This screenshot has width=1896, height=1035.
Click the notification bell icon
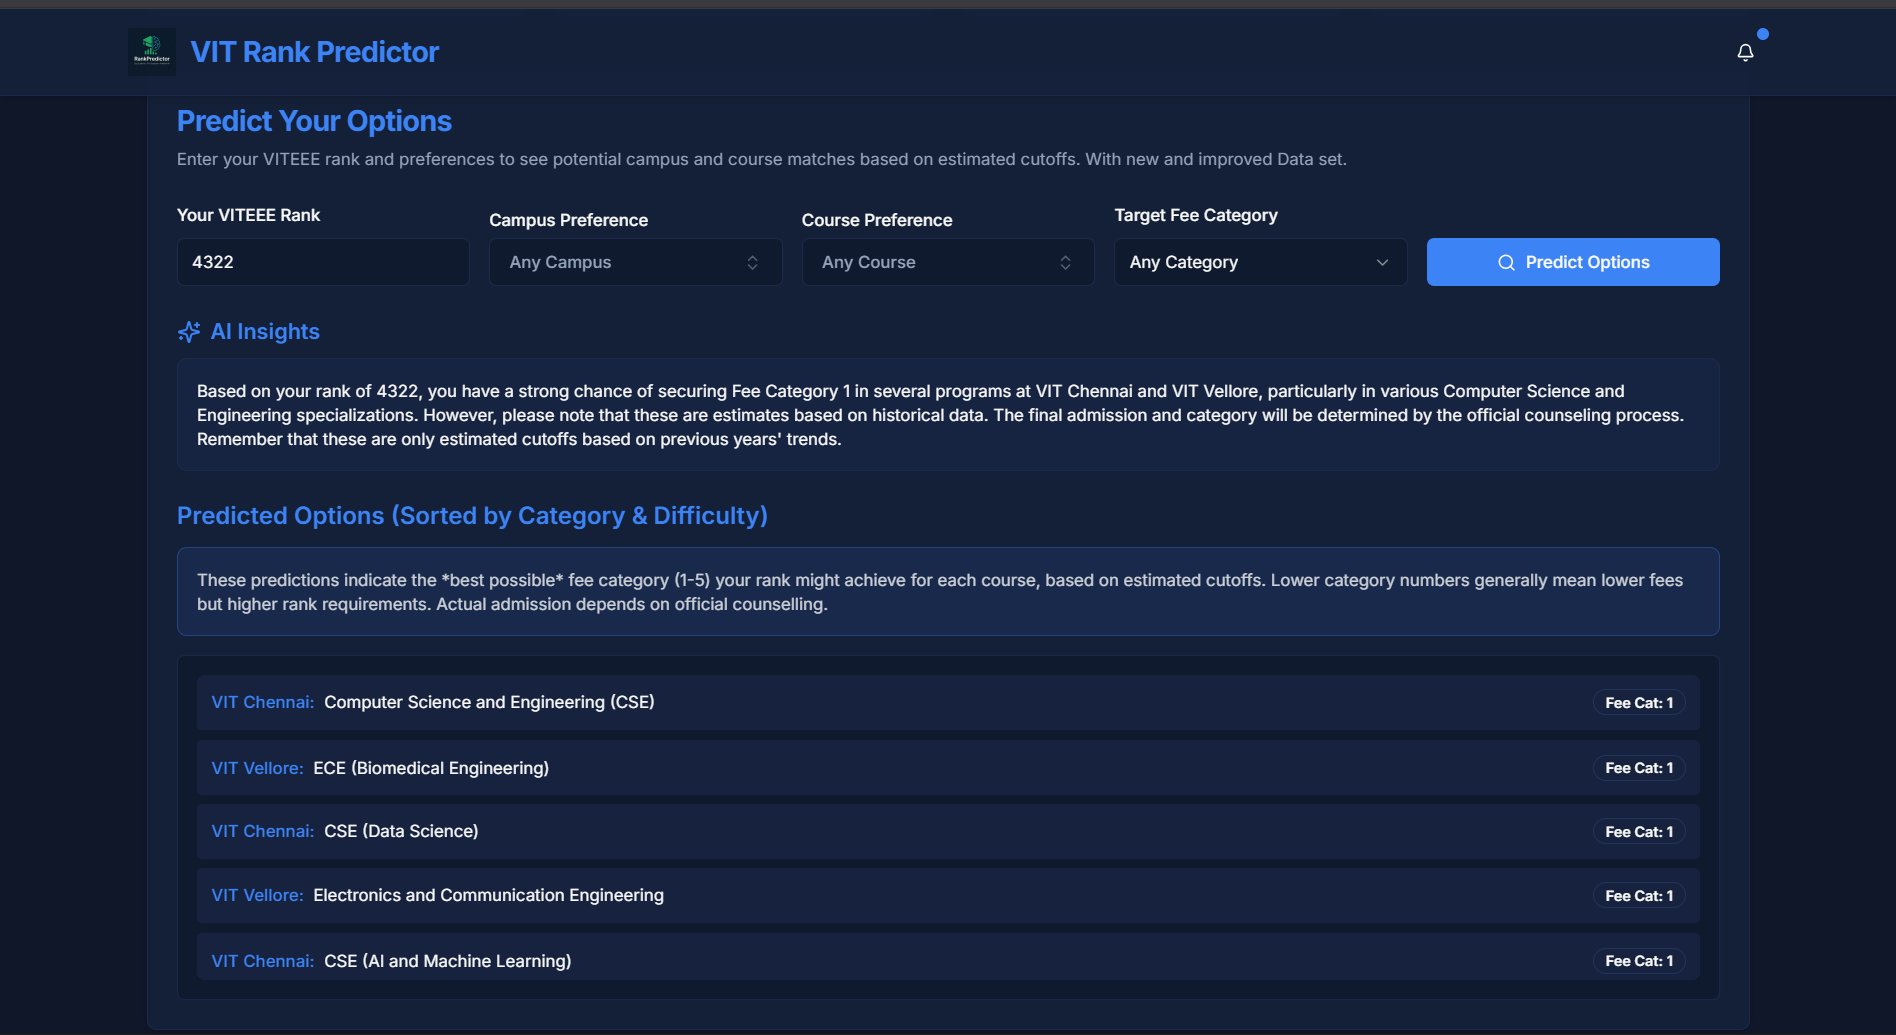point(1745,53)
